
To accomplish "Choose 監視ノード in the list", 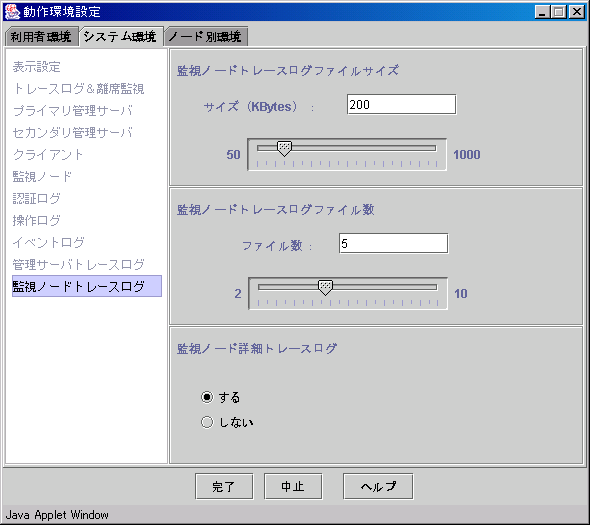I will coord(42,176).
